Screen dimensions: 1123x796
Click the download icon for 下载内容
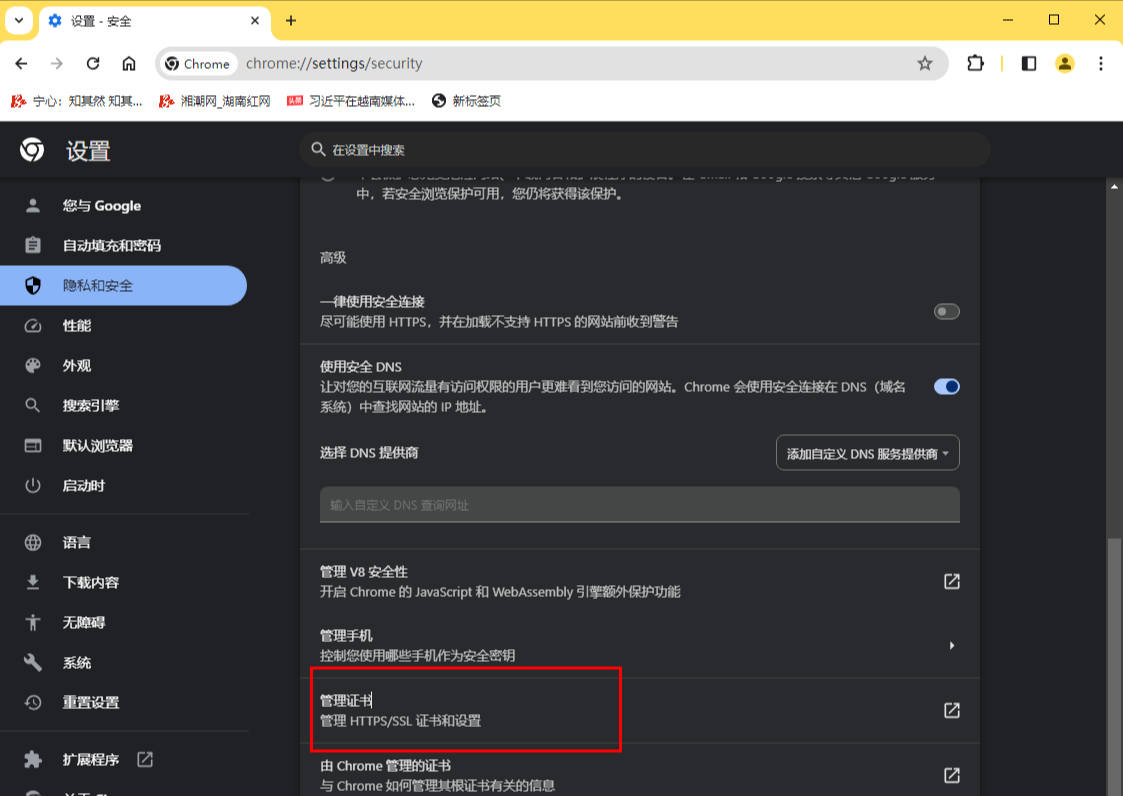click(33, 582)
